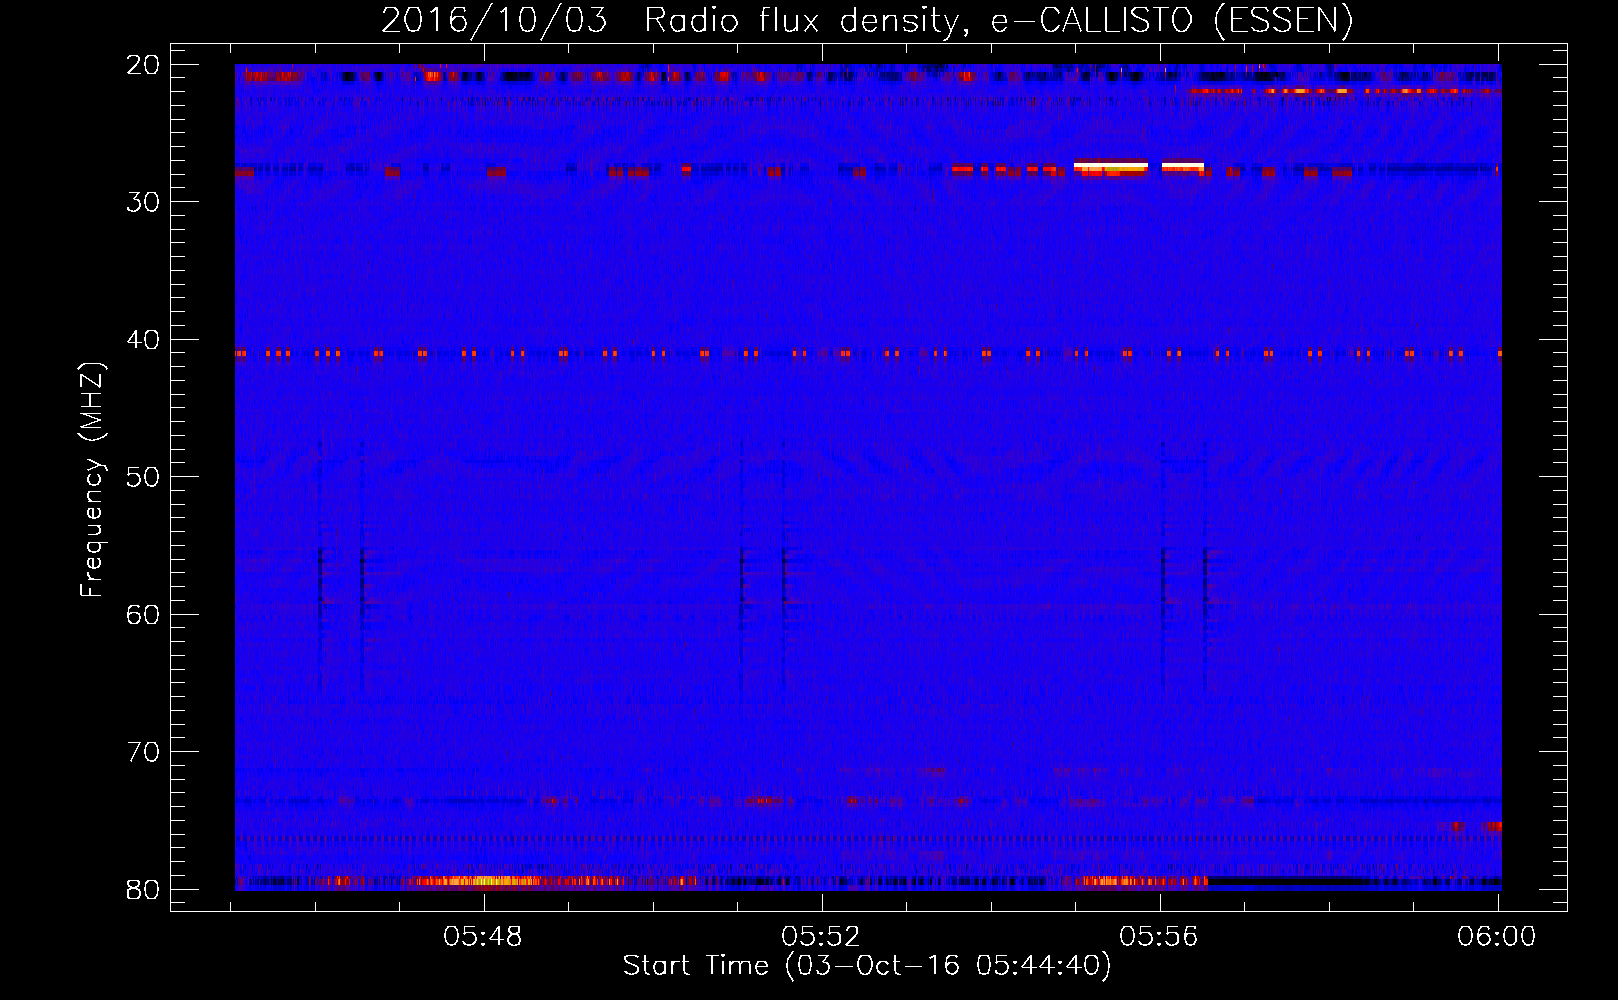The width and height of the screenshot is (1618, 1000).
Task: Click the frequency tick label 80
Action: pos(143,890)
